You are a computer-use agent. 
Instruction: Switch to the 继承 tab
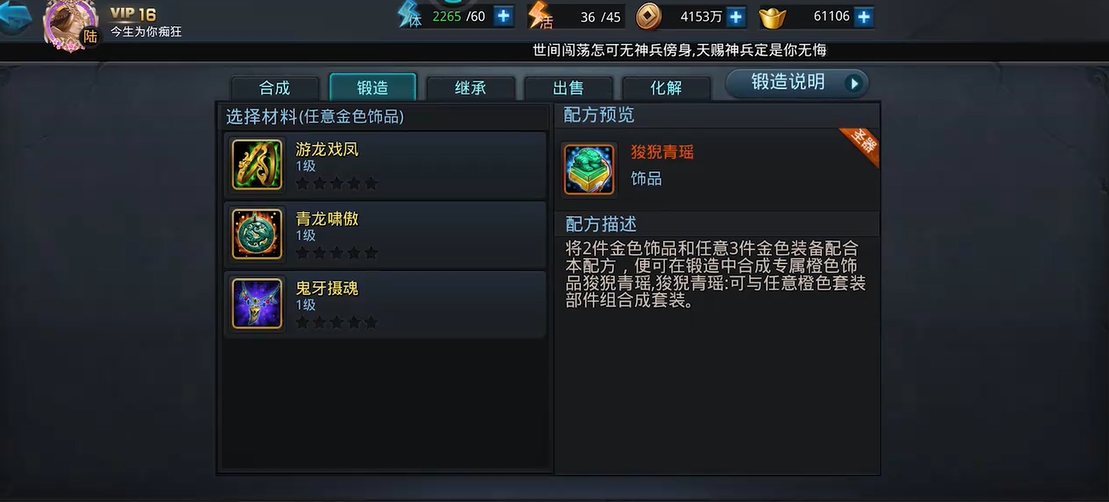pos(470,88)
